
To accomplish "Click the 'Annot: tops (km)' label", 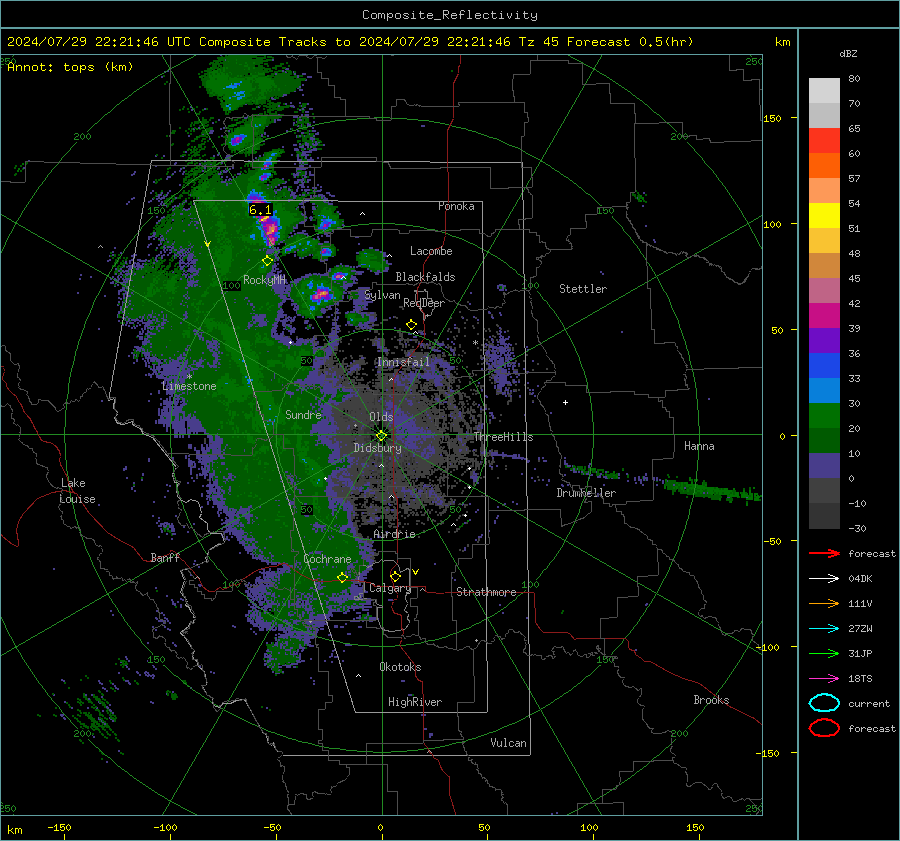I will pyautogui.click(x=70, y=67).
